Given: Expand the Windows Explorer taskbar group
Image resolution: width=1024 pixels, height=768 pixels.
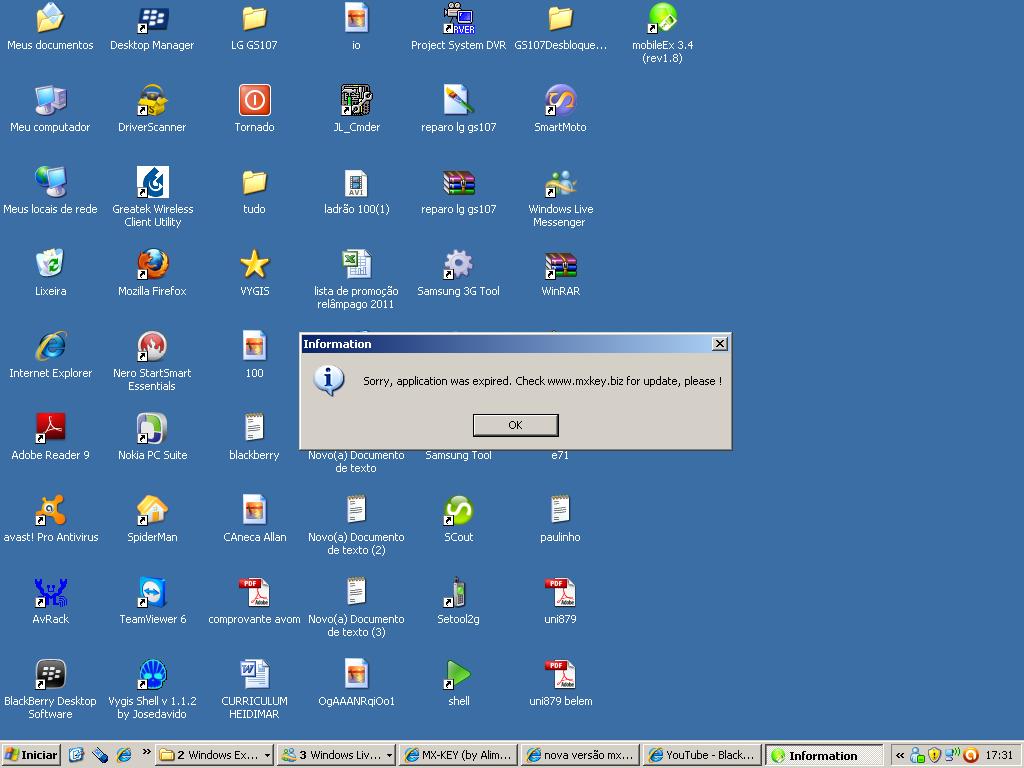Looking at the screenshot, I should click(x=215, y=755).
